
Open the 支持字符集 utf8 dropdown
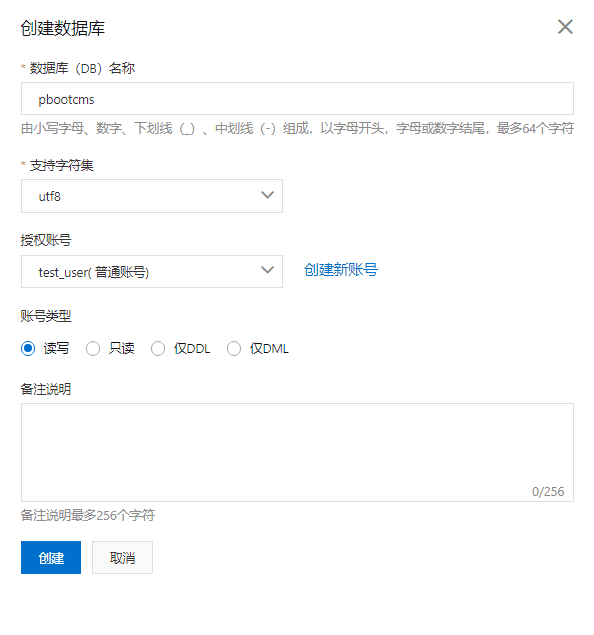pyautogui.click(x=152, y=196)
